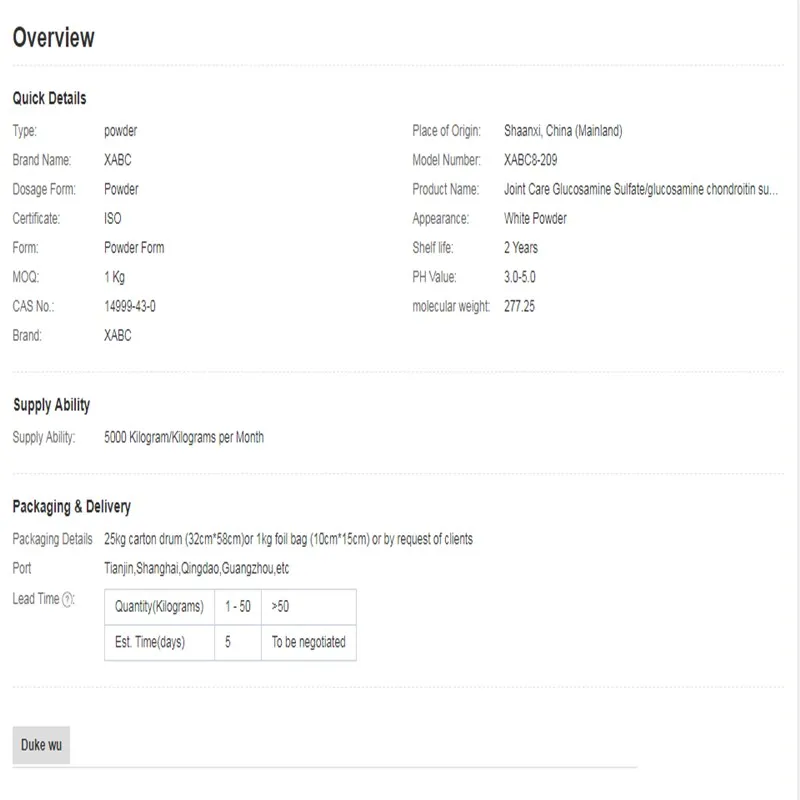
Task: Click the CAS No. label
Action: [x=33, y=306]
